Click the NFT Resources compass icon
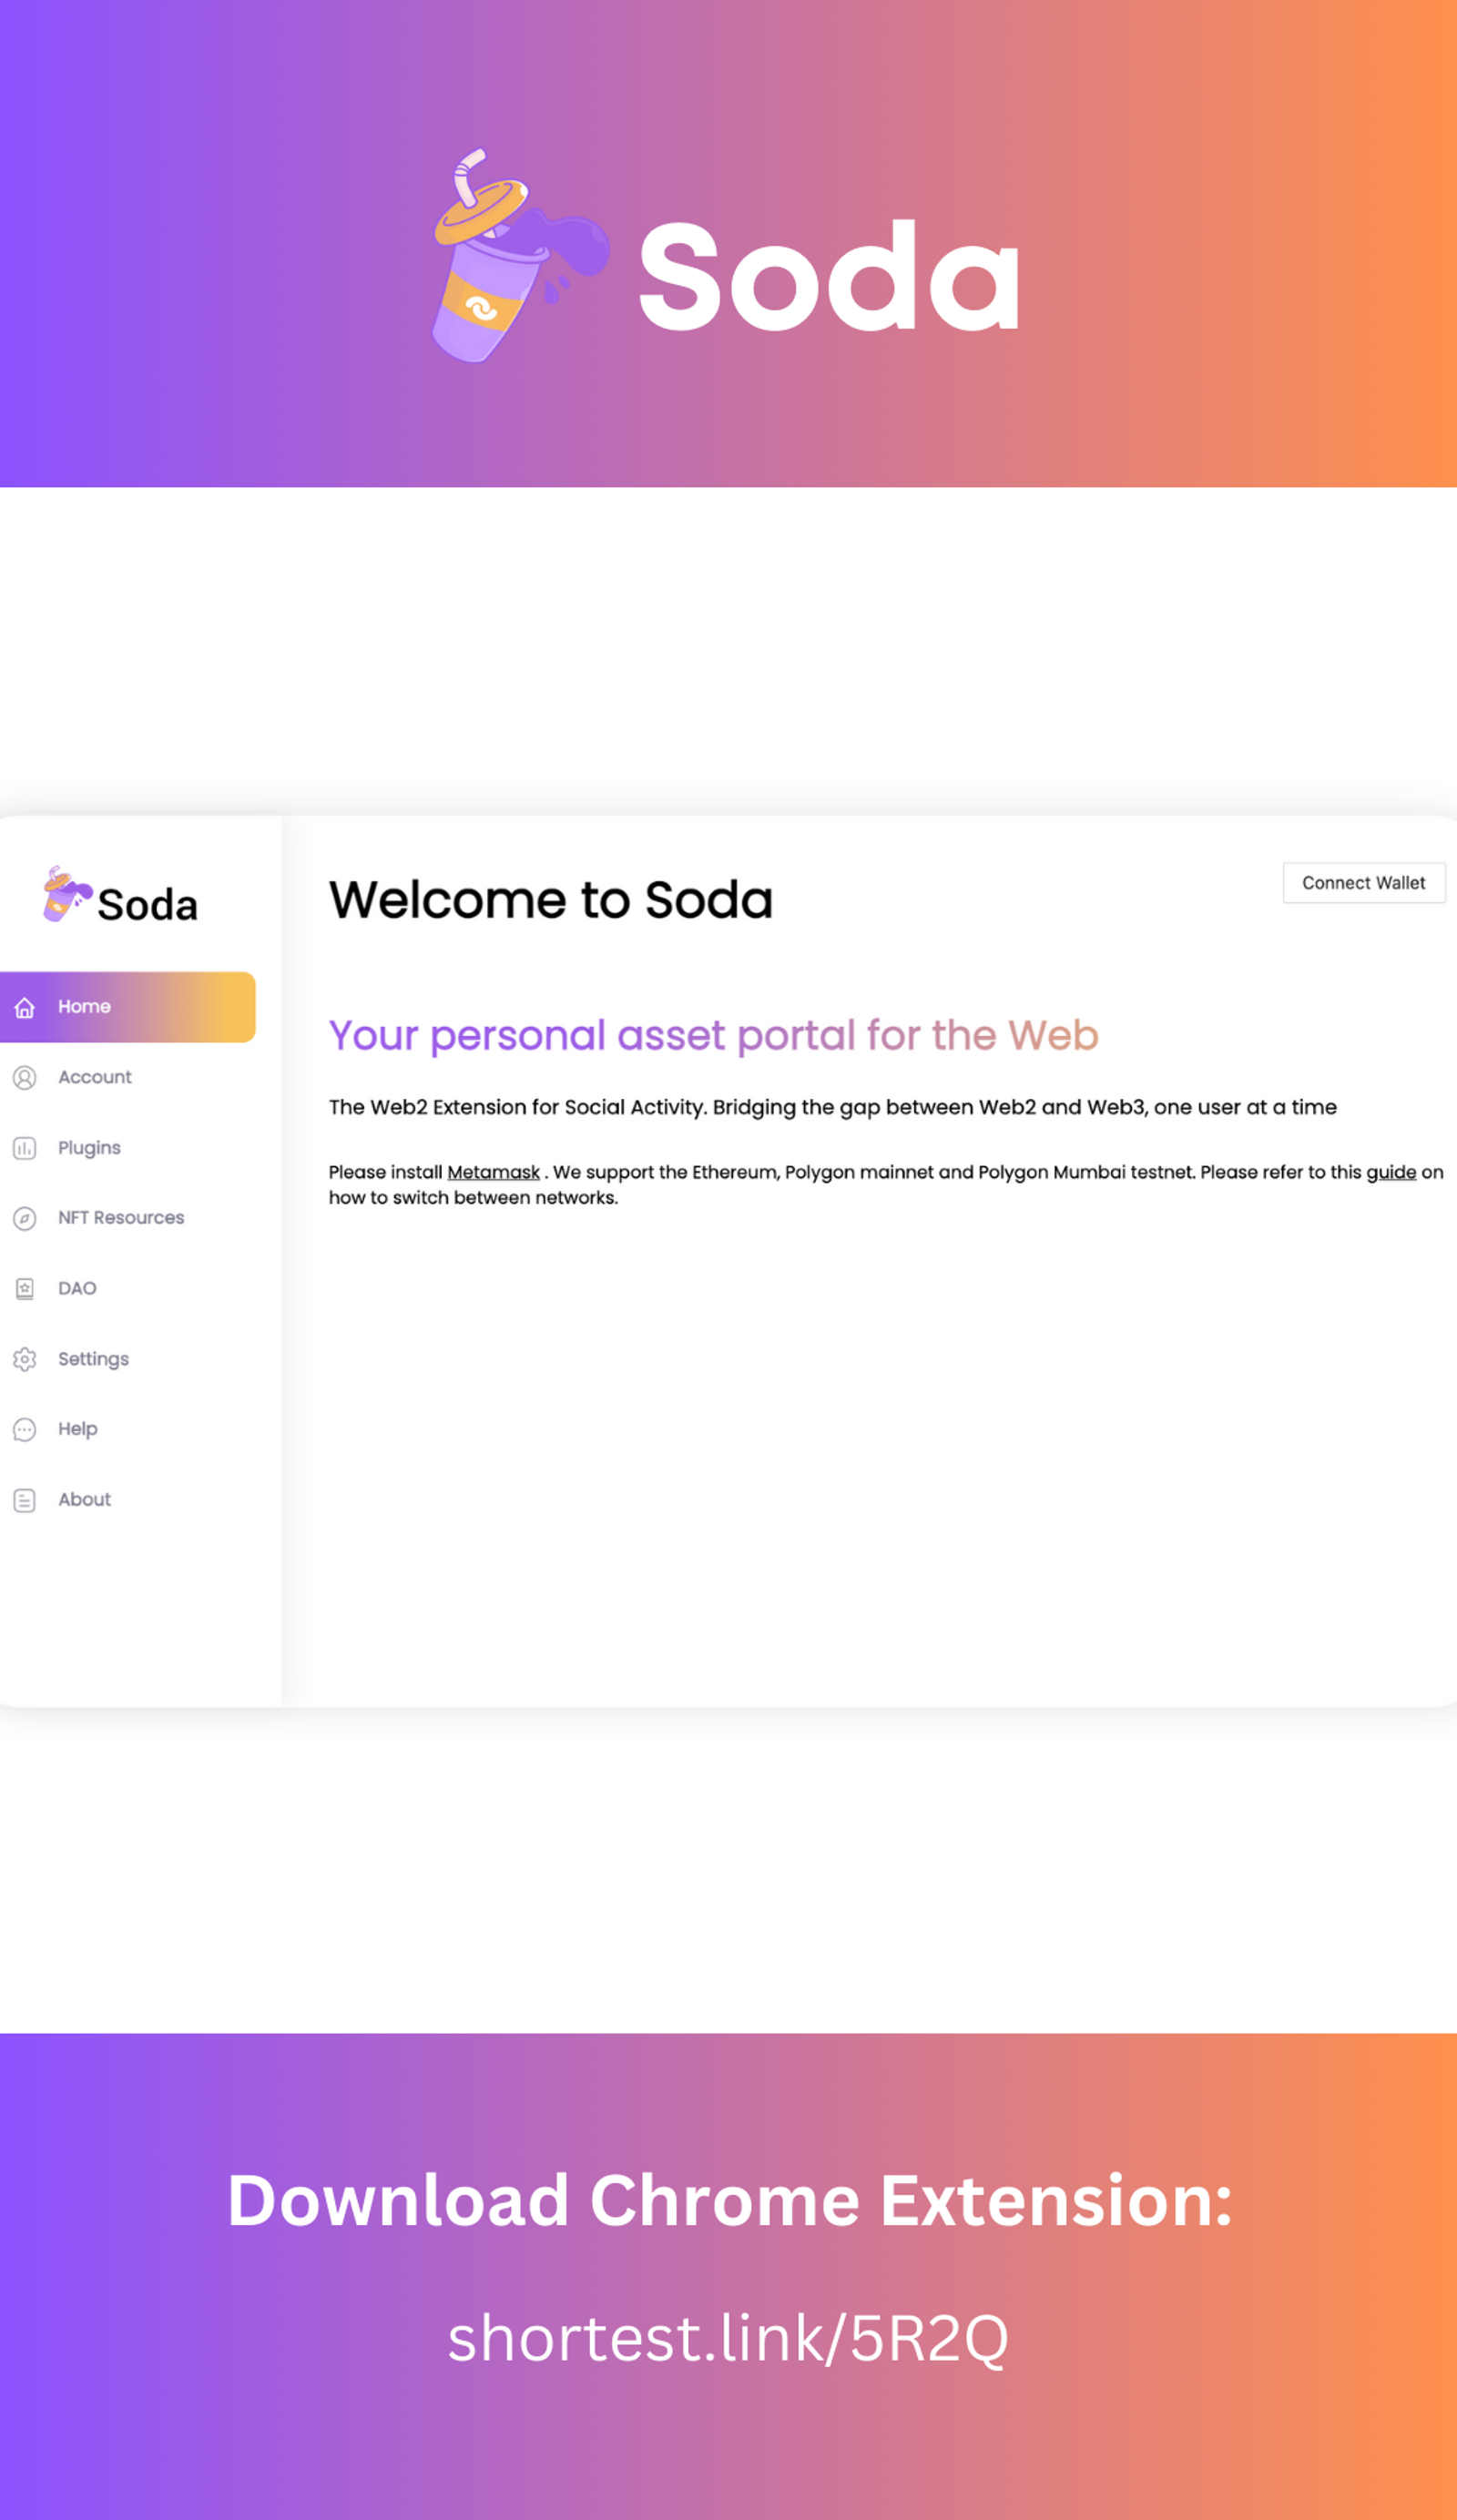Viewport: 1457px width, 2520px height. pos(25,1218)
